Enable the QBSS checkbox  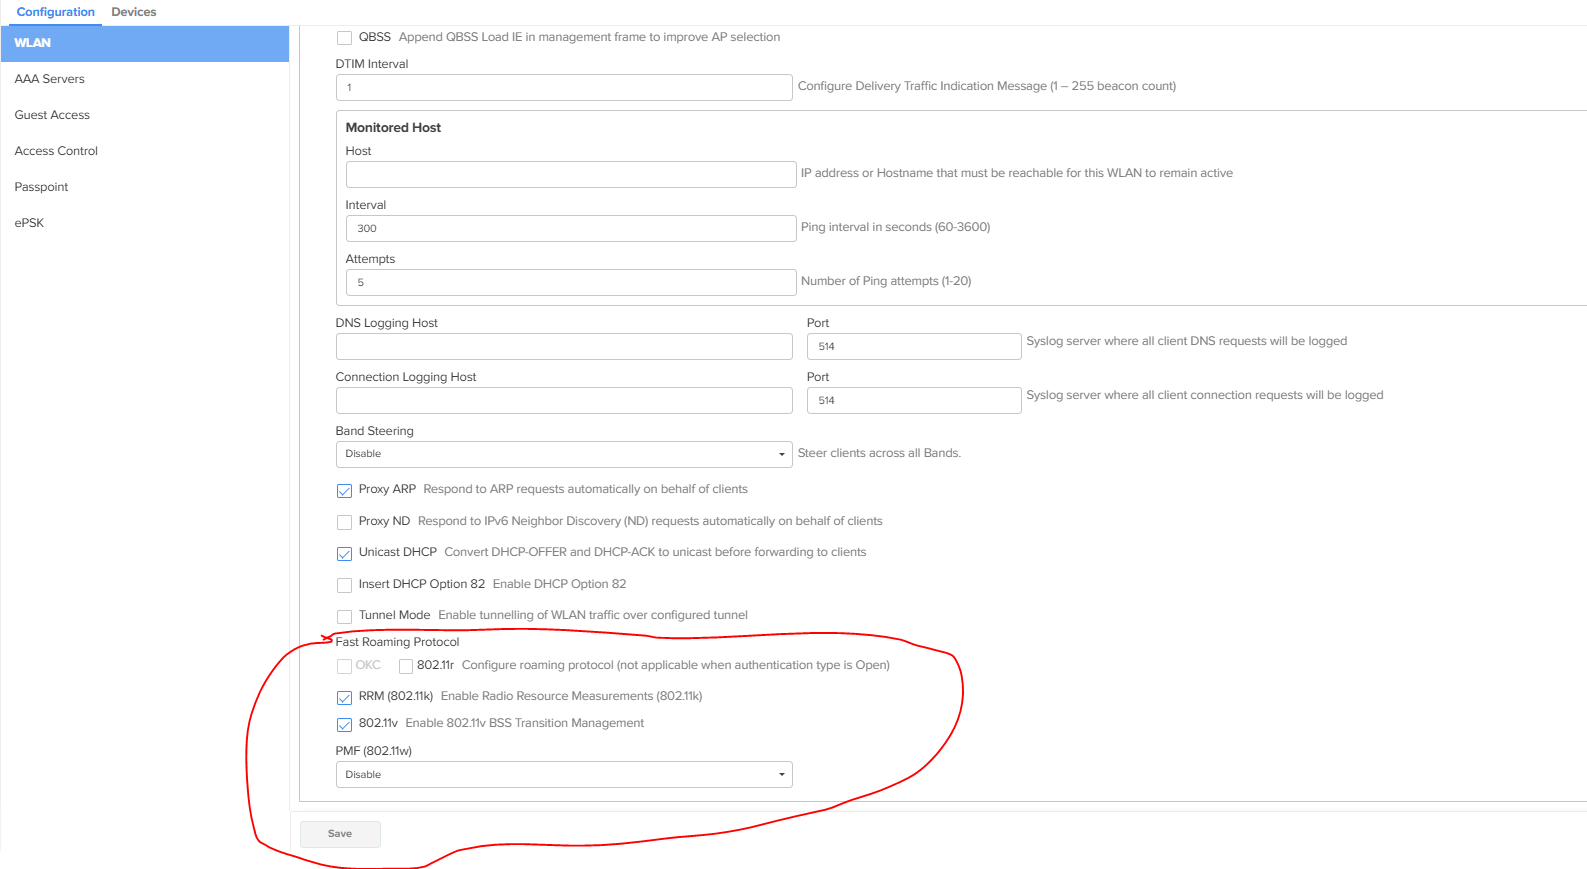pyautogui.click(x=344, y=38)
